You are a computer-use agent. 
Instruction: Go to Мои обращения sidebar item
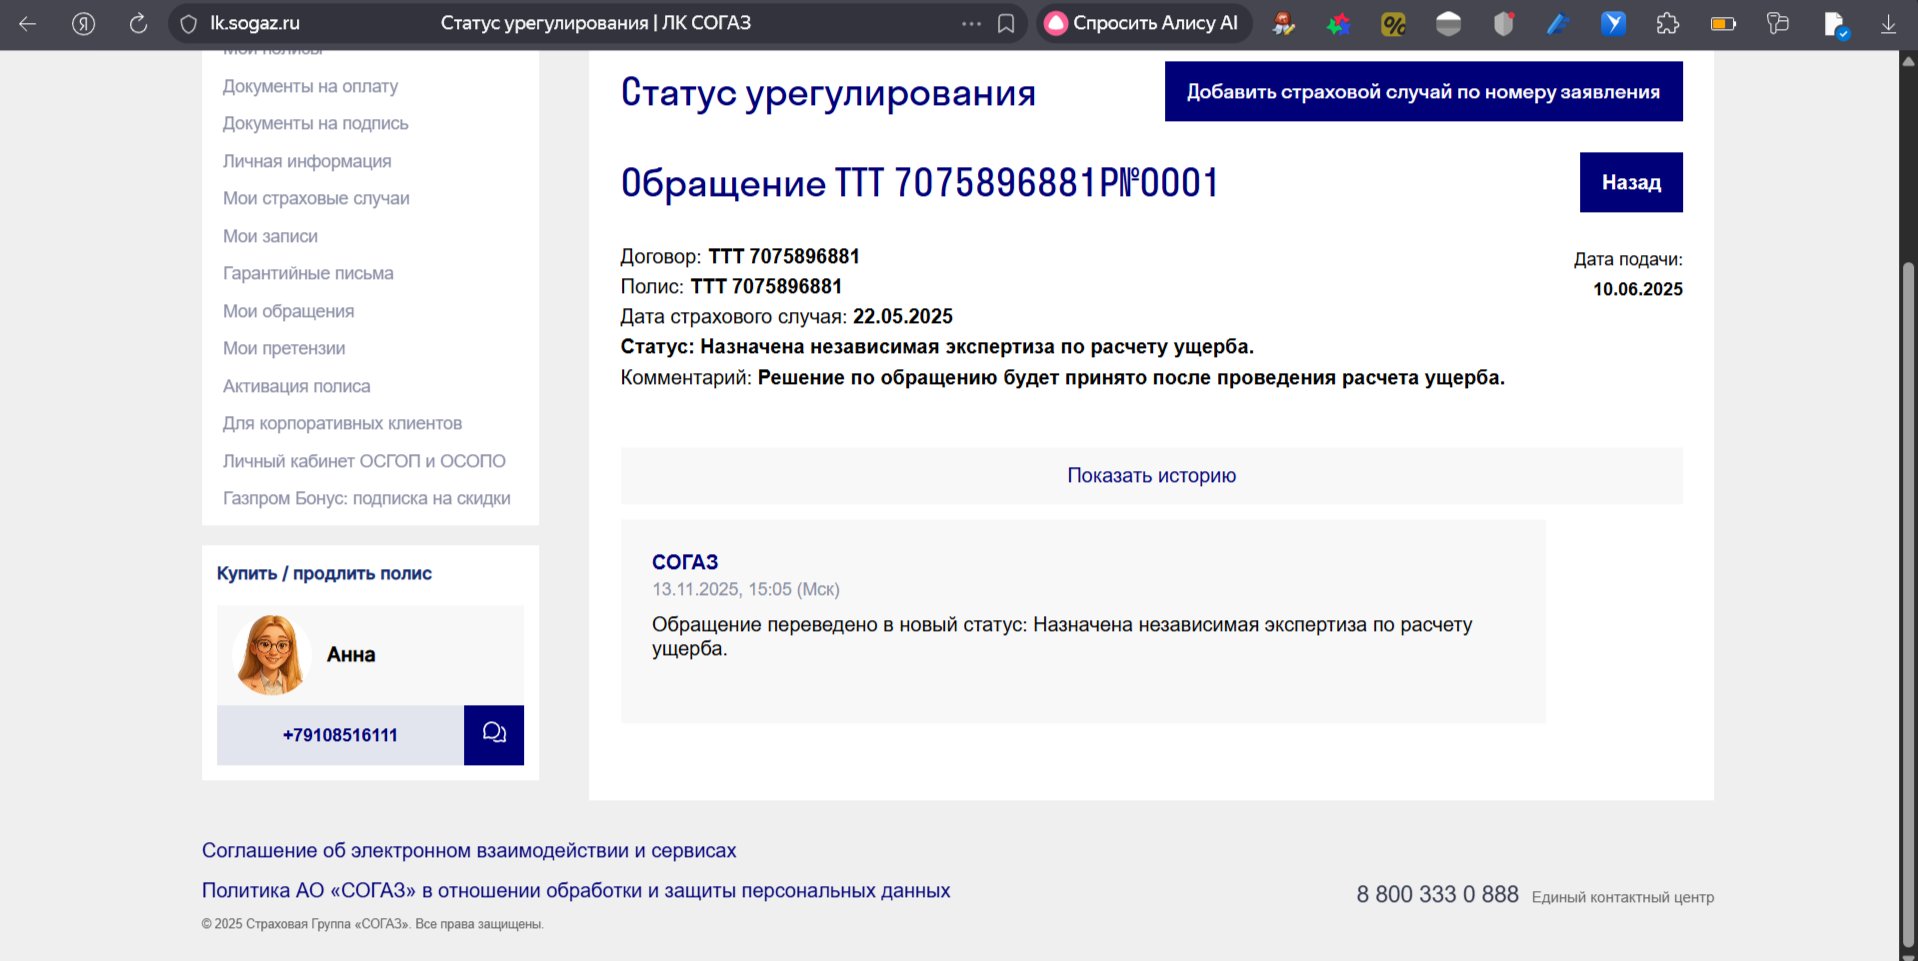pyautogui.click(x=288, y=311)
